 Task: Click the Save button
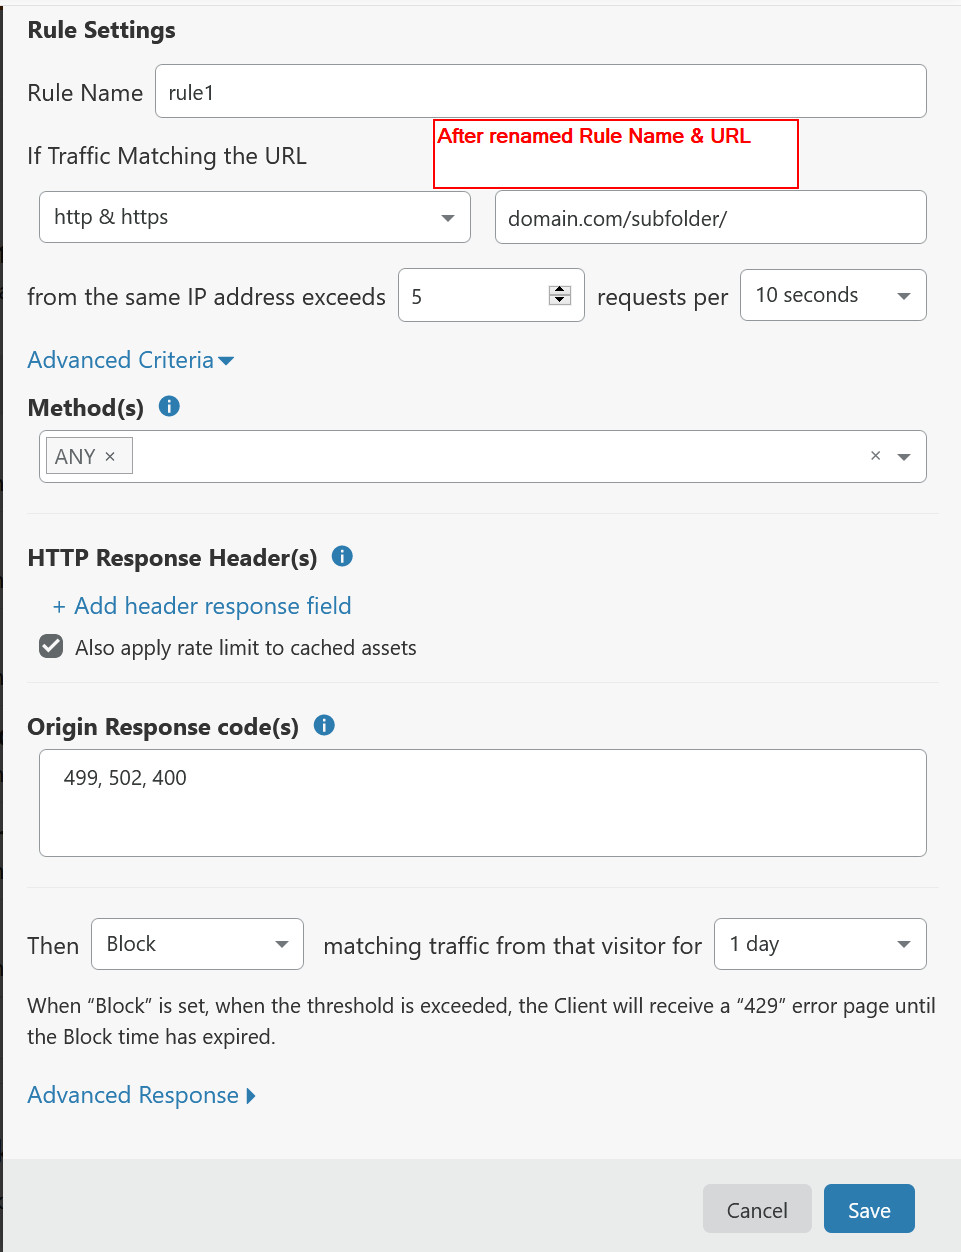(x=868, y=1209)
